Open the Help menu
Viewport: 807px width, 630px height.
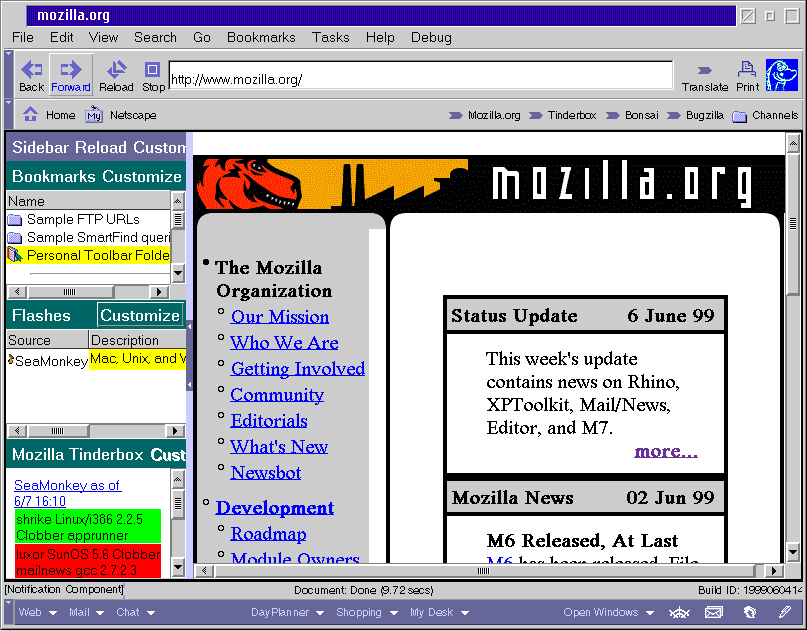(380, 38)
